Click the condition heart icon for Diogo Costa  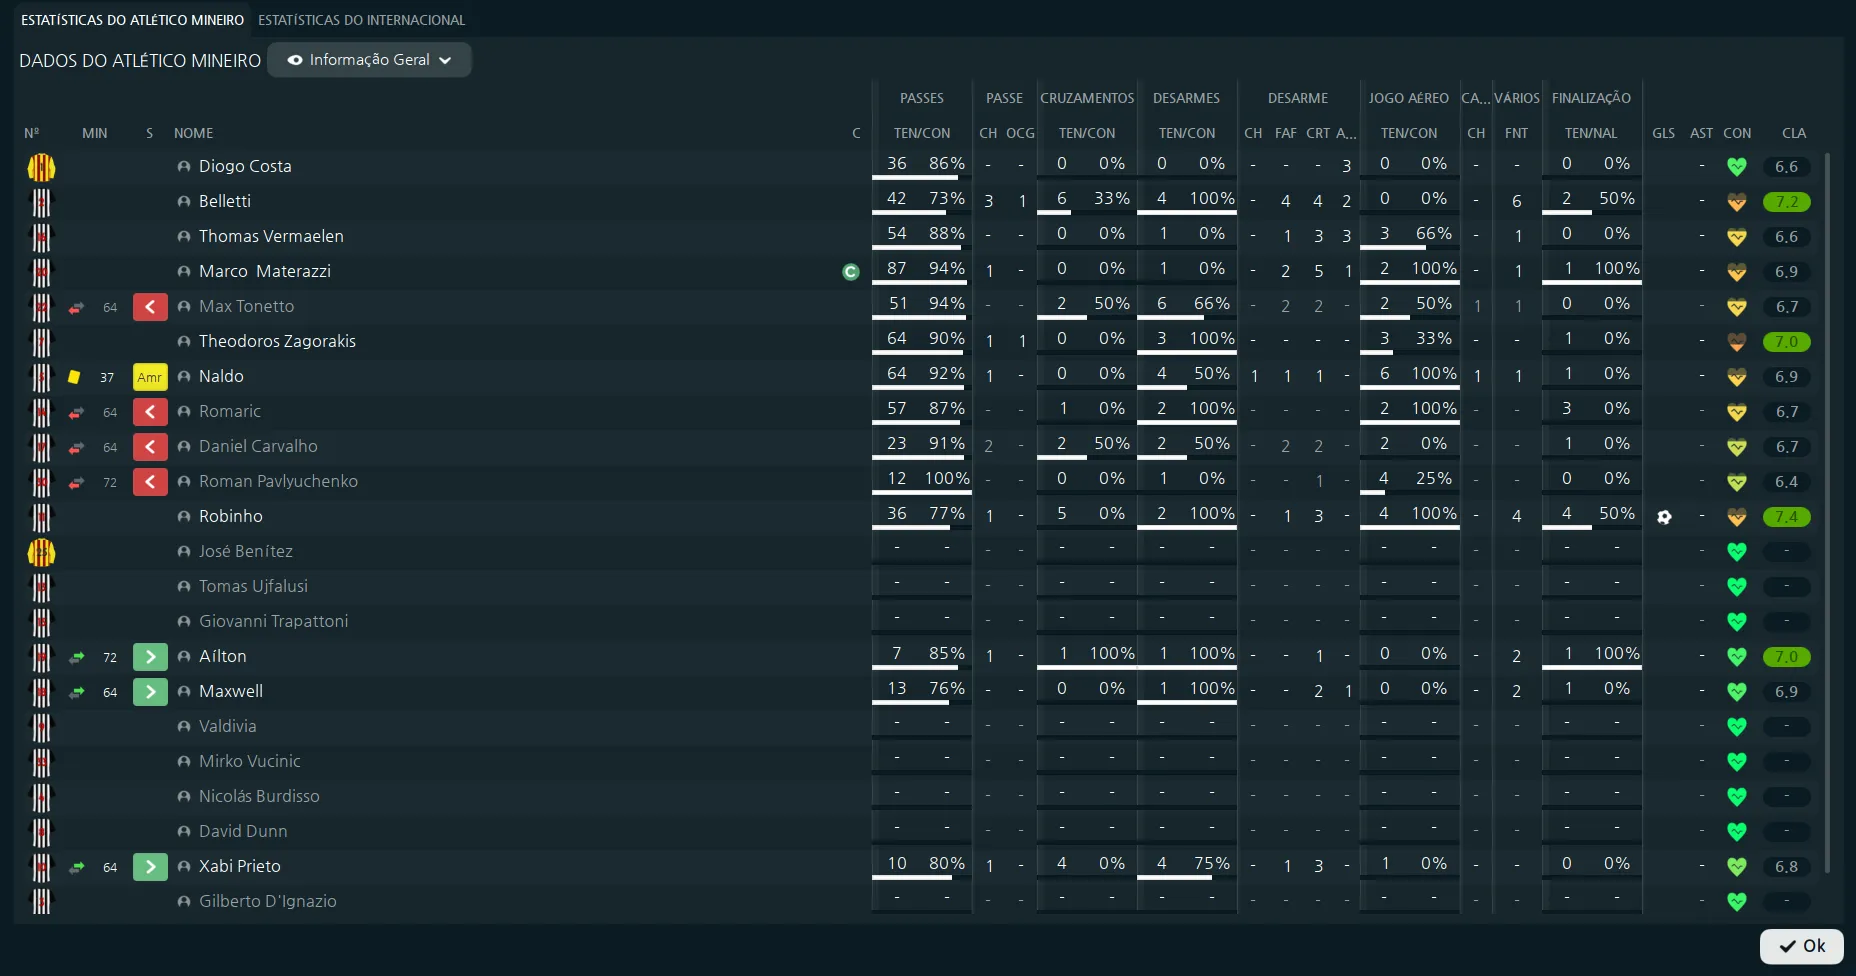pos(1737,167)
